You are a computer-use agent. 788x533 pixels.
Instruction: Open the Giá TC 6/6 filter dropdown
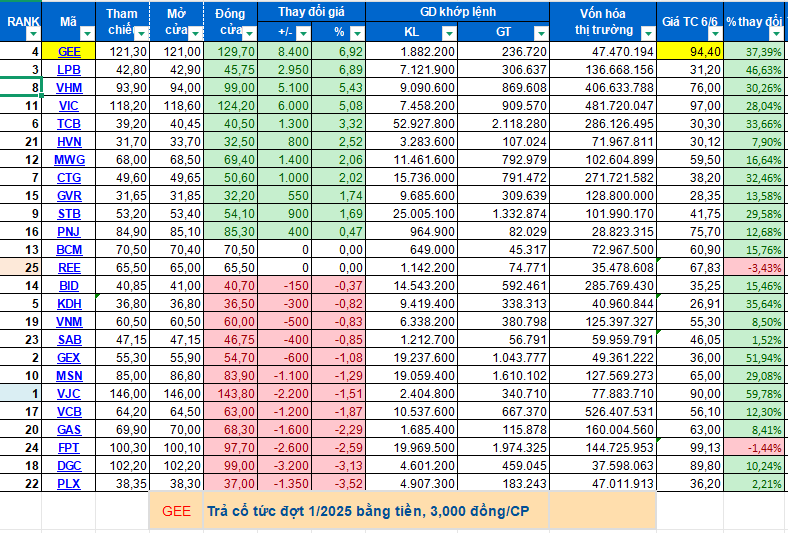715,34
